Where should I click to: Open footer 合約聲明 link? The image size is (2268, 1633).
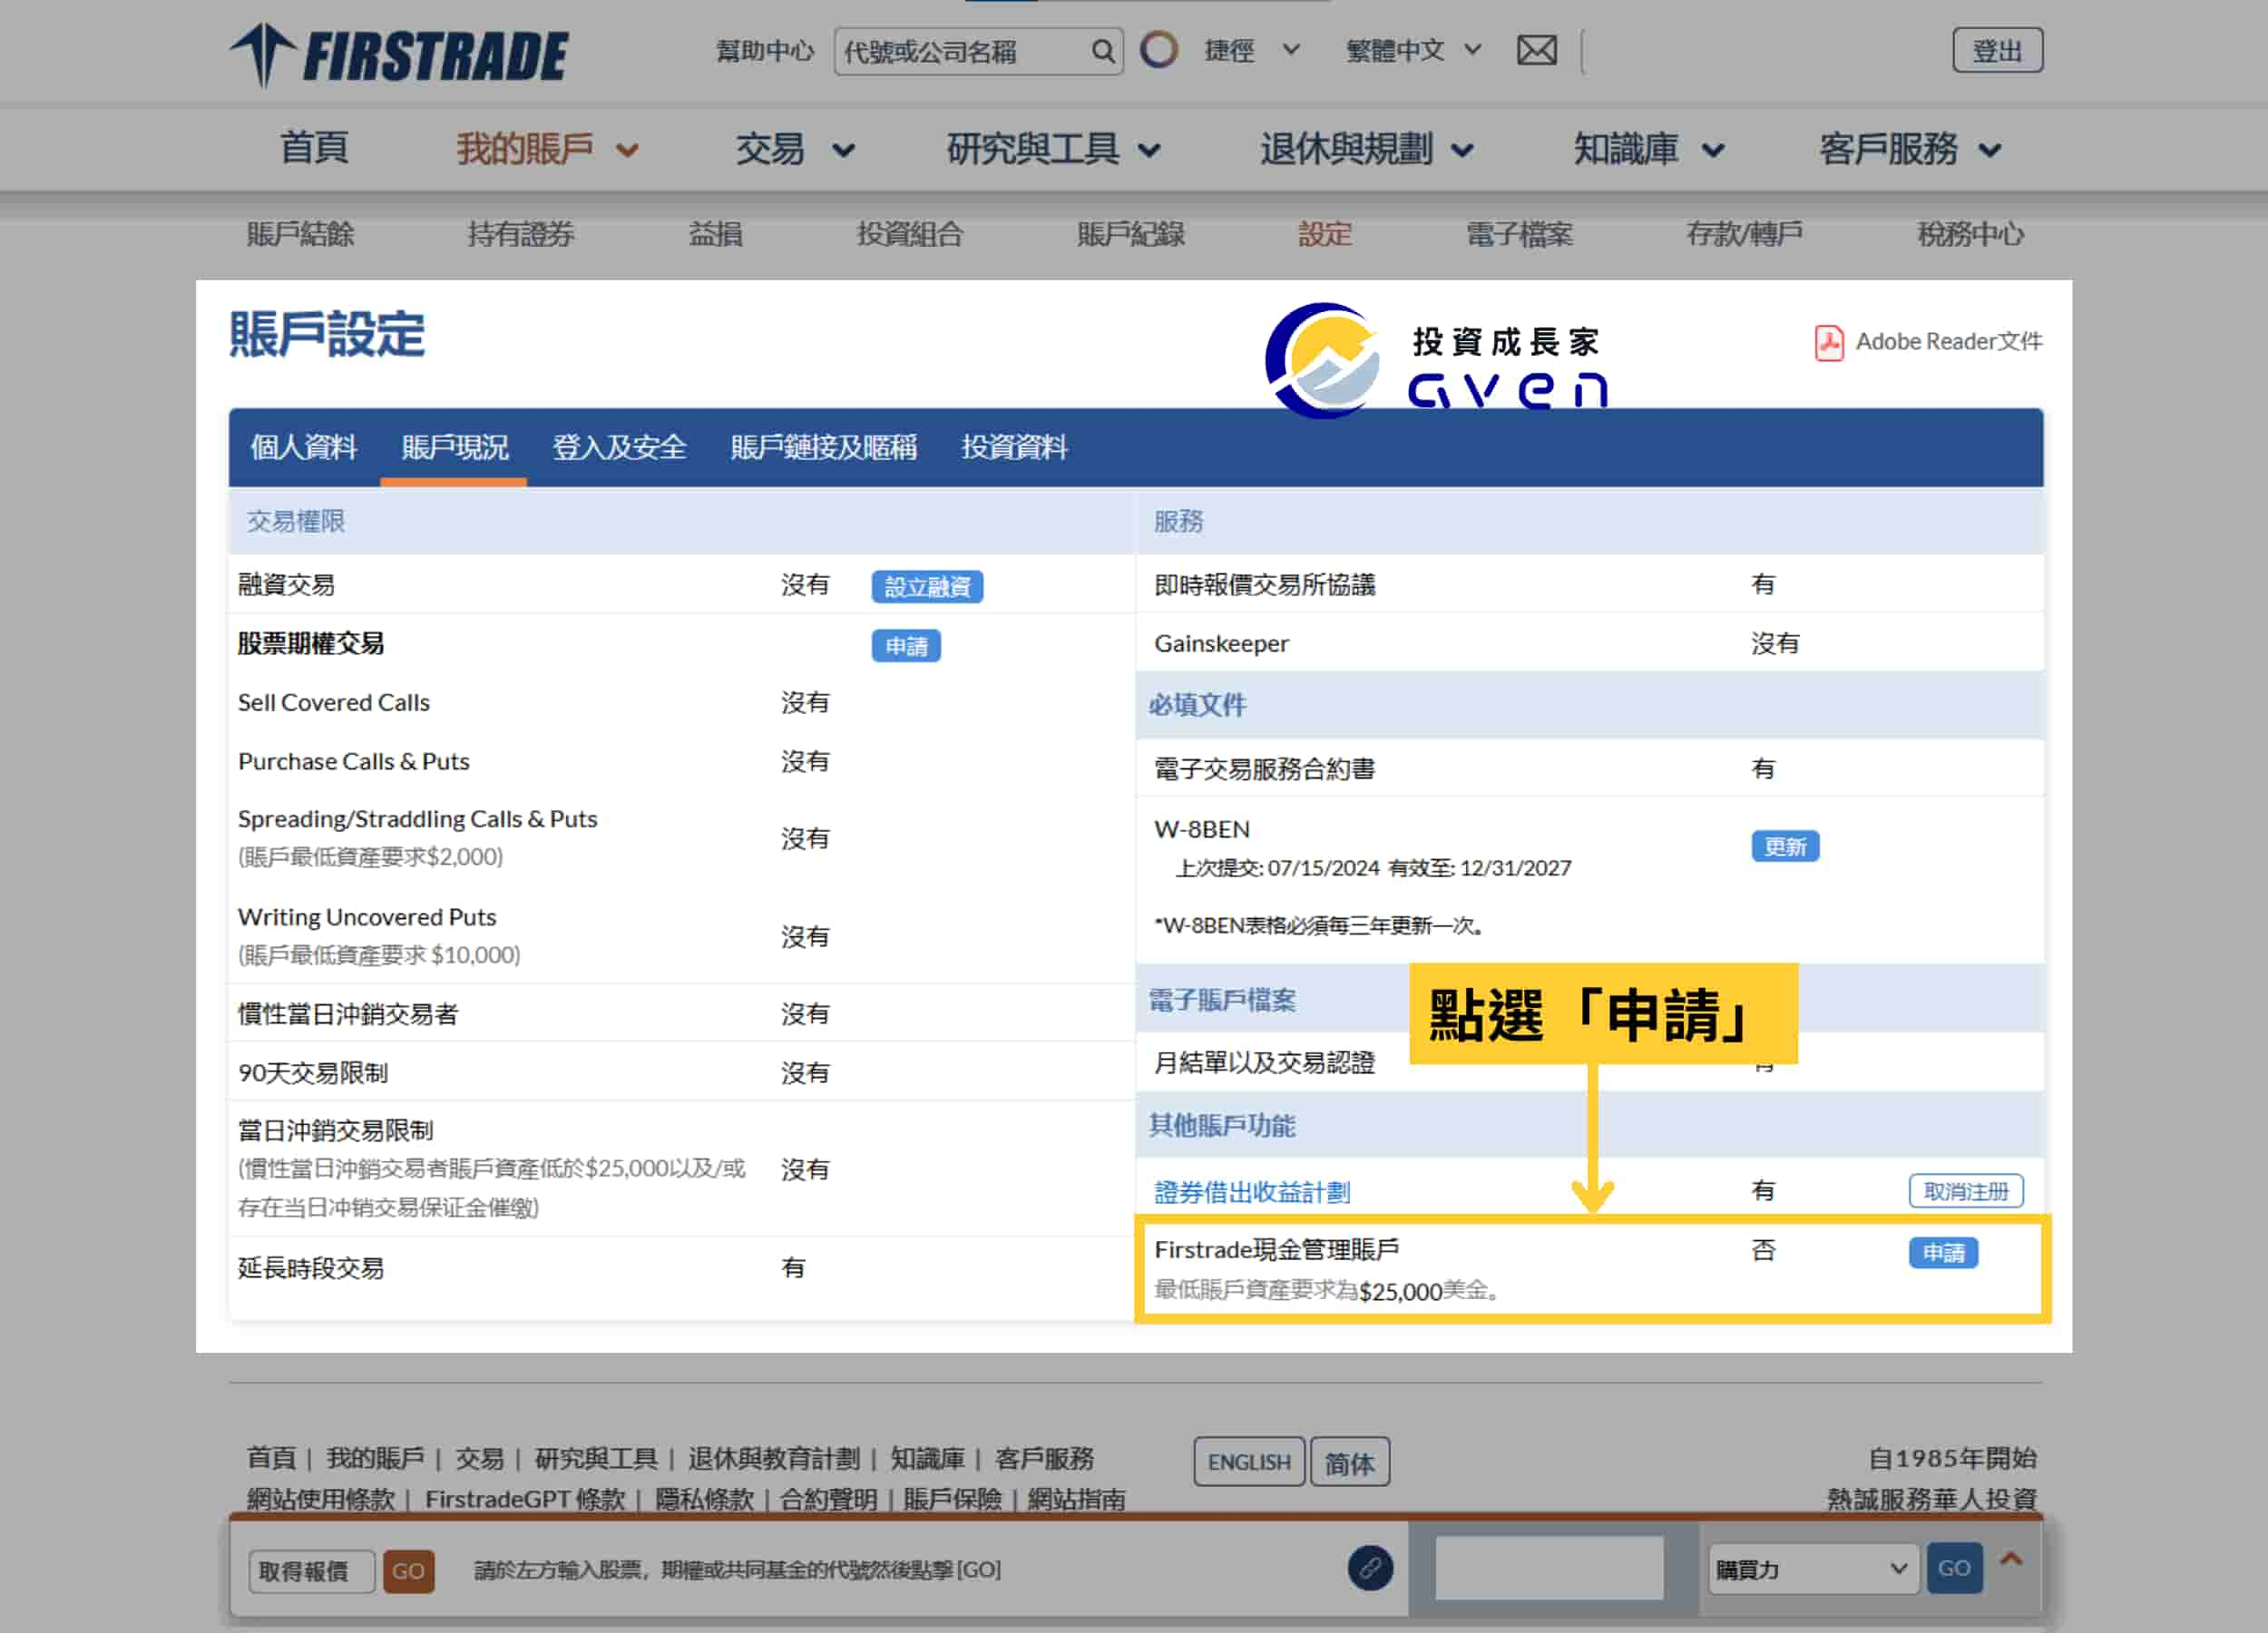click(828, 1500)
